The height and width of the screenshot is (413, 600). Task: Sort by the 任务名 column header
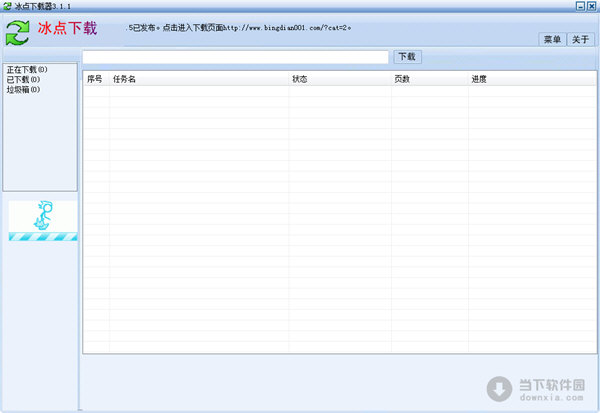[199, 79]
